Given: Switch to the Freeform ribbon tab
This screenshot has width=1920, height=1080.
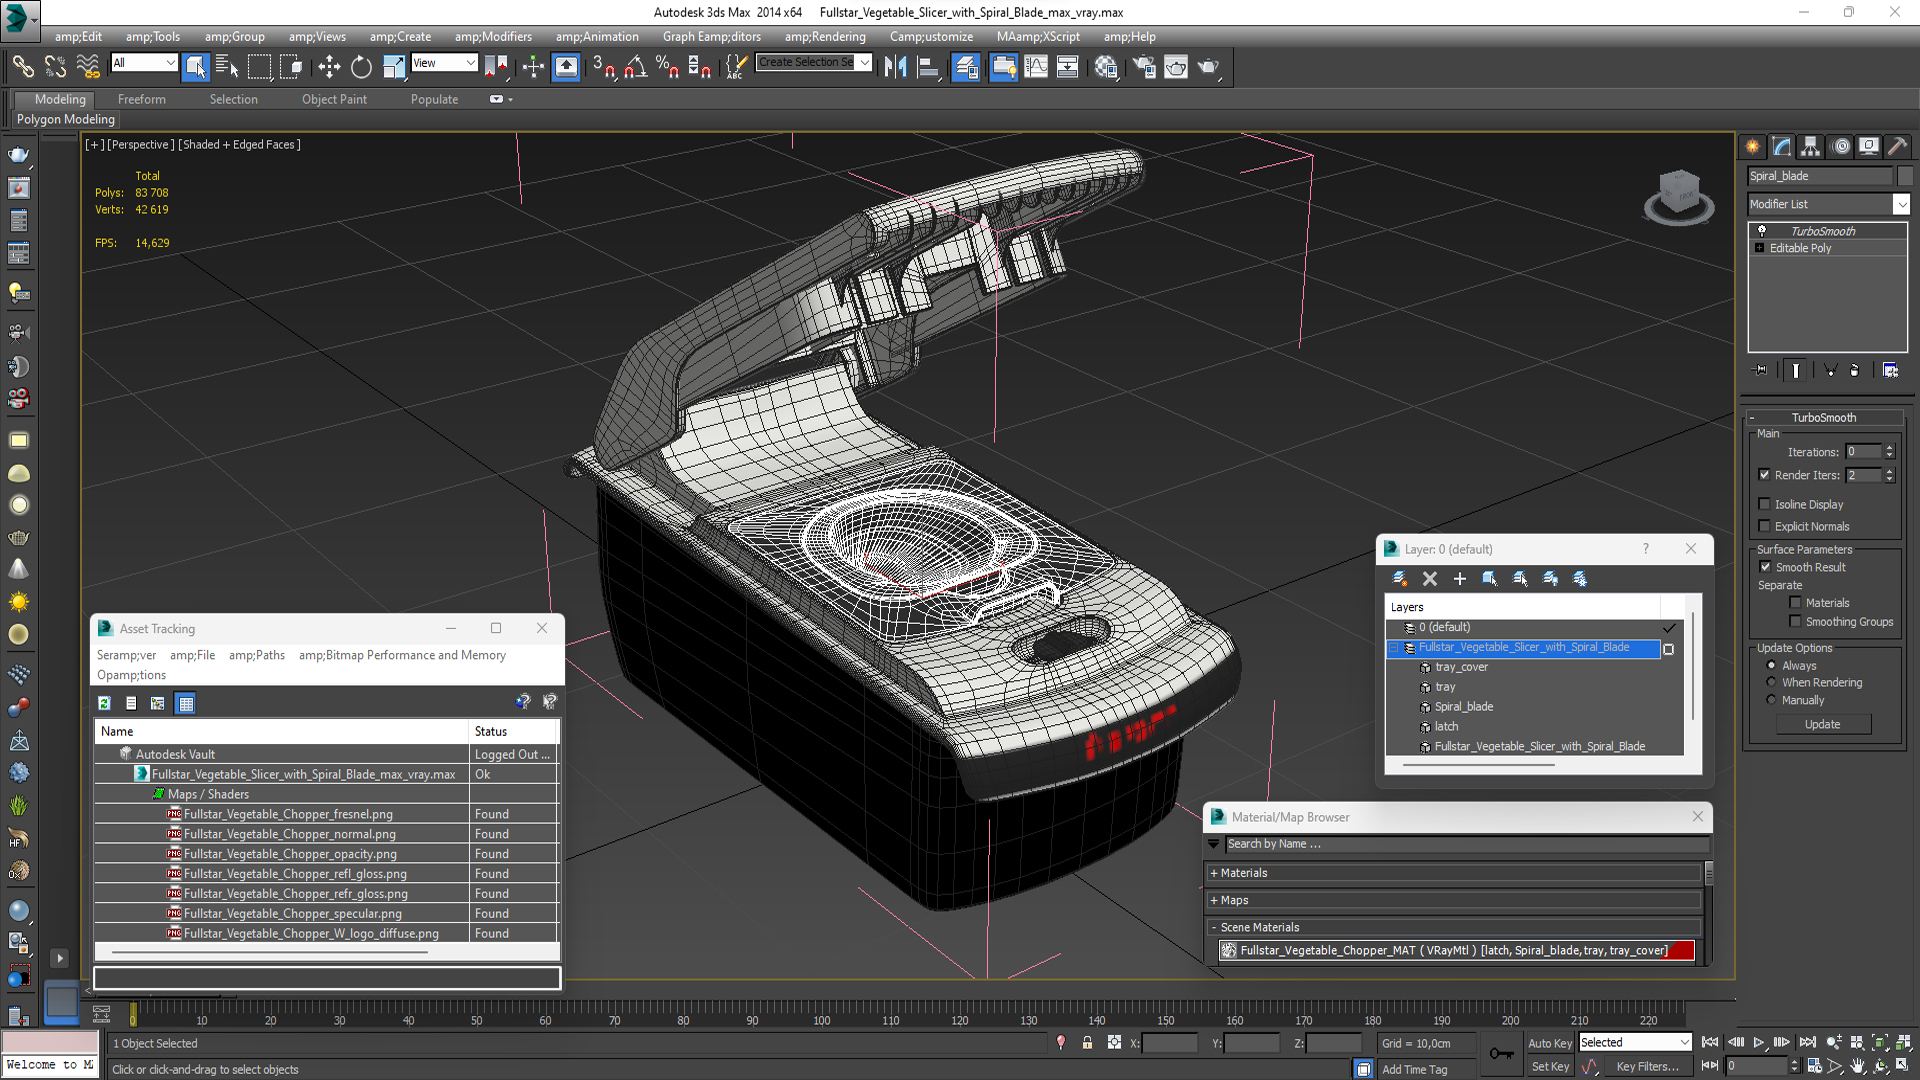Looking at the screenshot, I should (x=141, y=99).
